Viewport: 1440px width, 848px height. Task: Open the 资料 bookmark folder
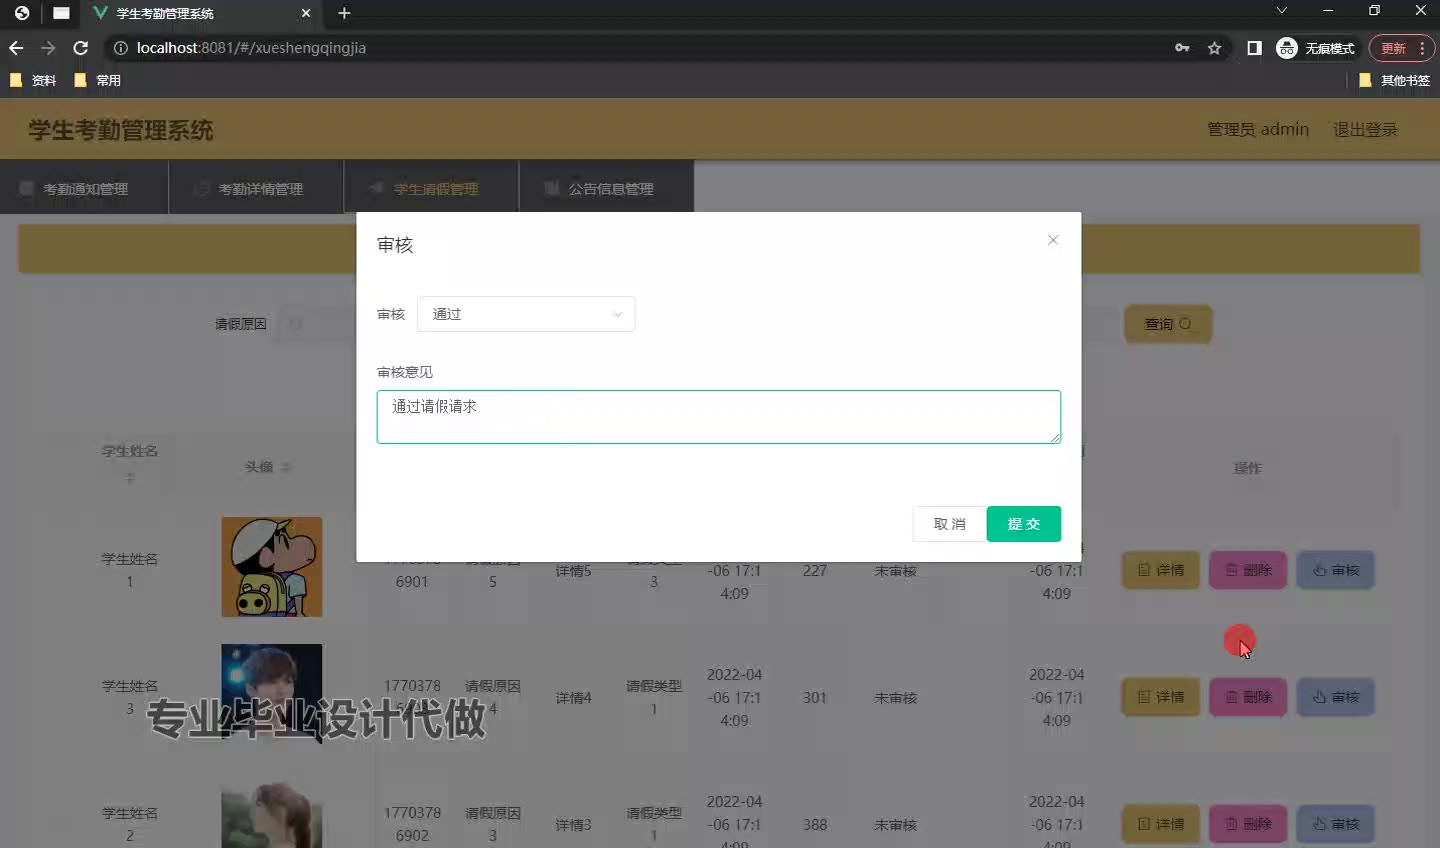(33, 80)
